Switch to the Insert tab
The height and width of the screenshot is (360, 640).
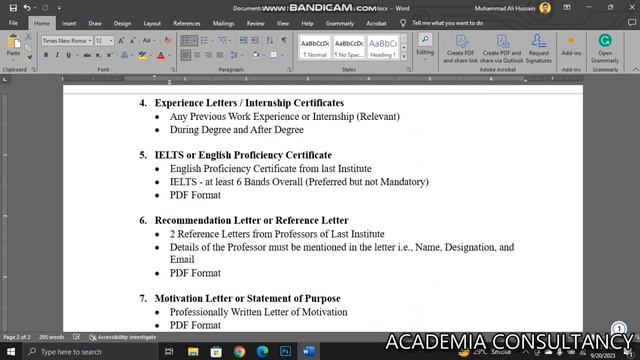69,23
